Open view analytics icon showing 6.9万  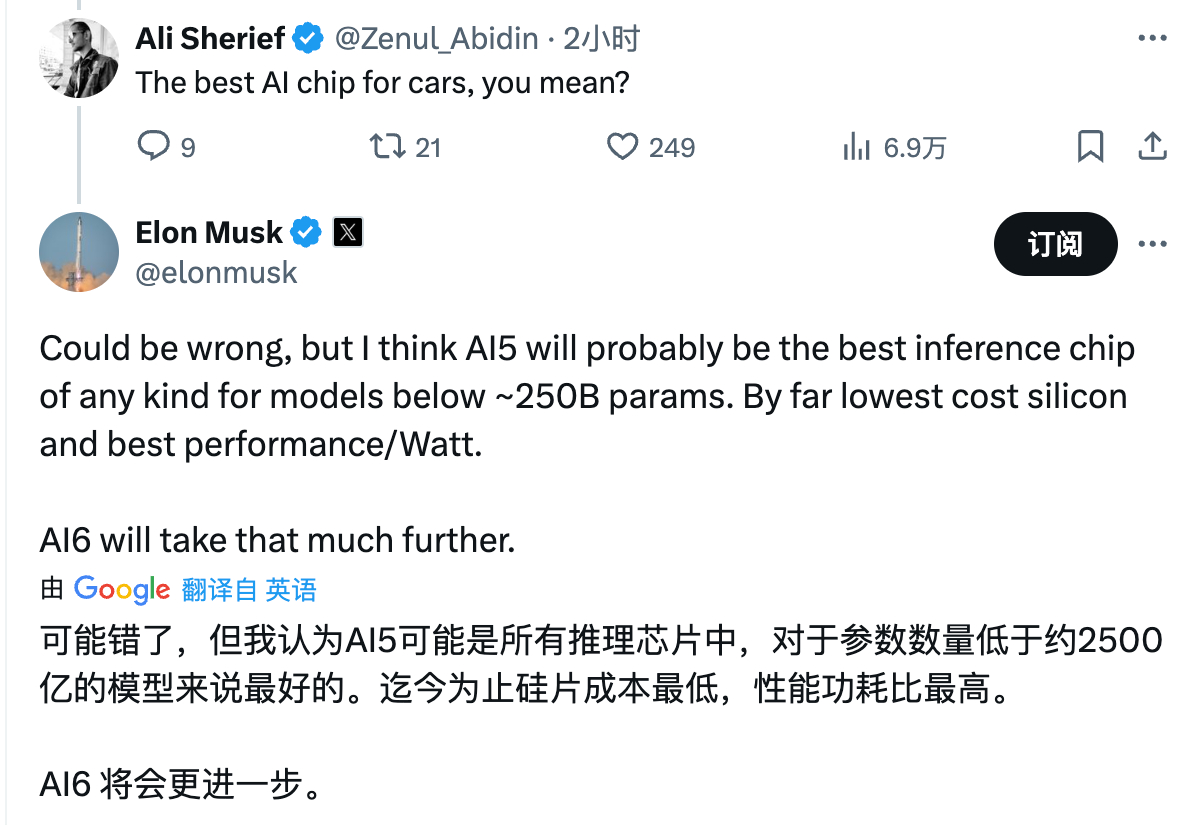[856, 148]
